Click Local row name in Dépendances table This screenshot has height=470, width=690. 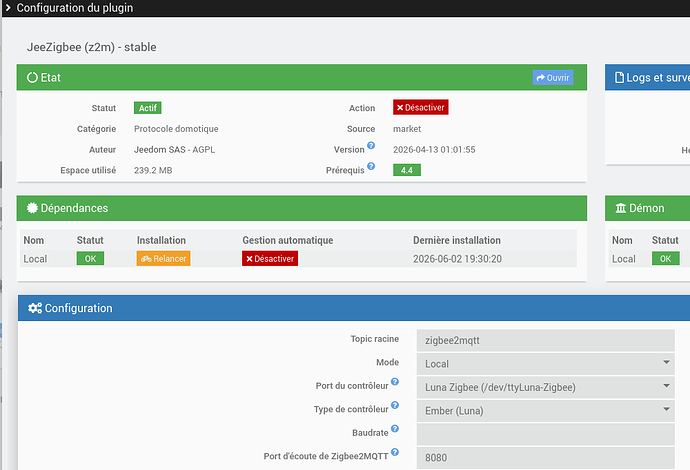pos(35,259)
